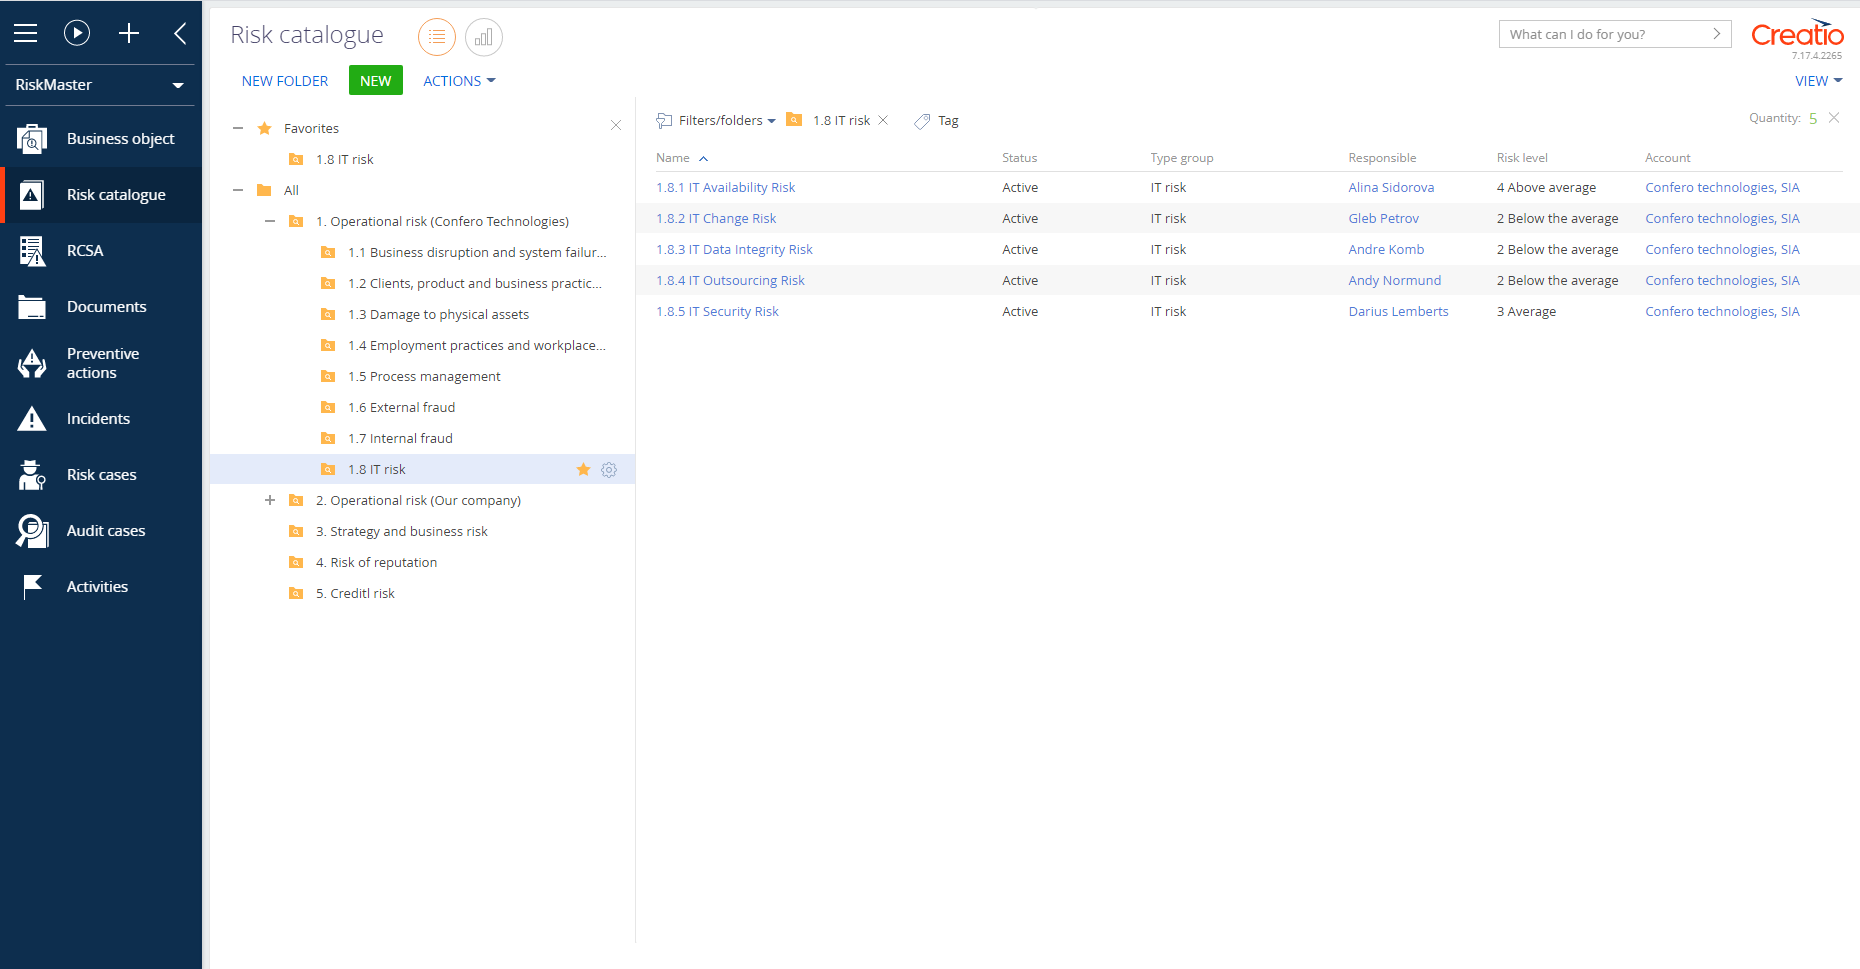The width and height of the screenshot is (1860, 969).
Task: Switch to analytics chart view
Action: [x=484, y=37]
